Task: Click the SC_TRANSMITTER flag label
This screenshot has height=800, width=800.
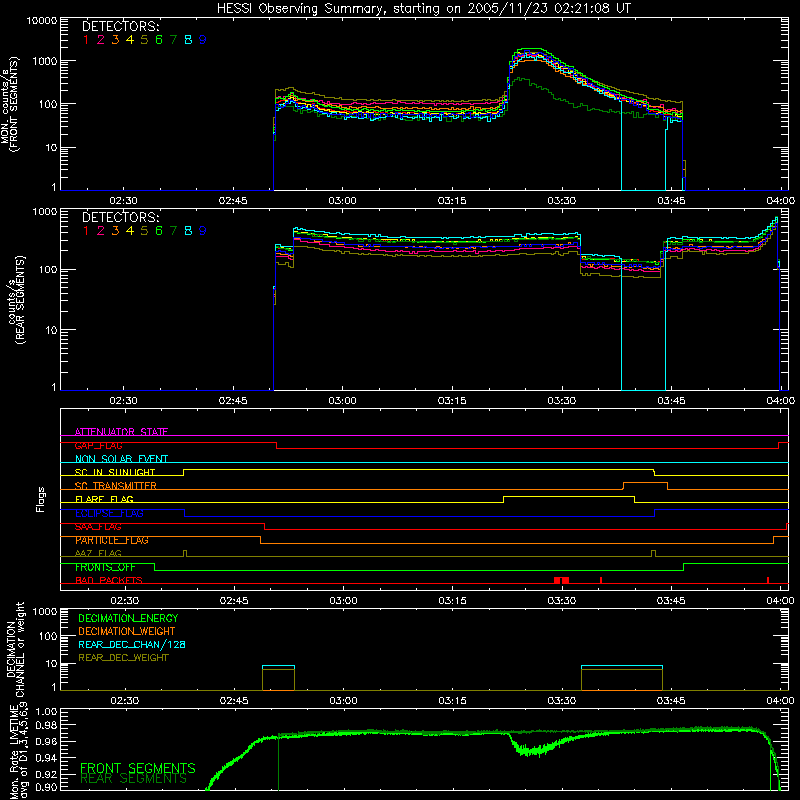Action: (x=116, y=486)
